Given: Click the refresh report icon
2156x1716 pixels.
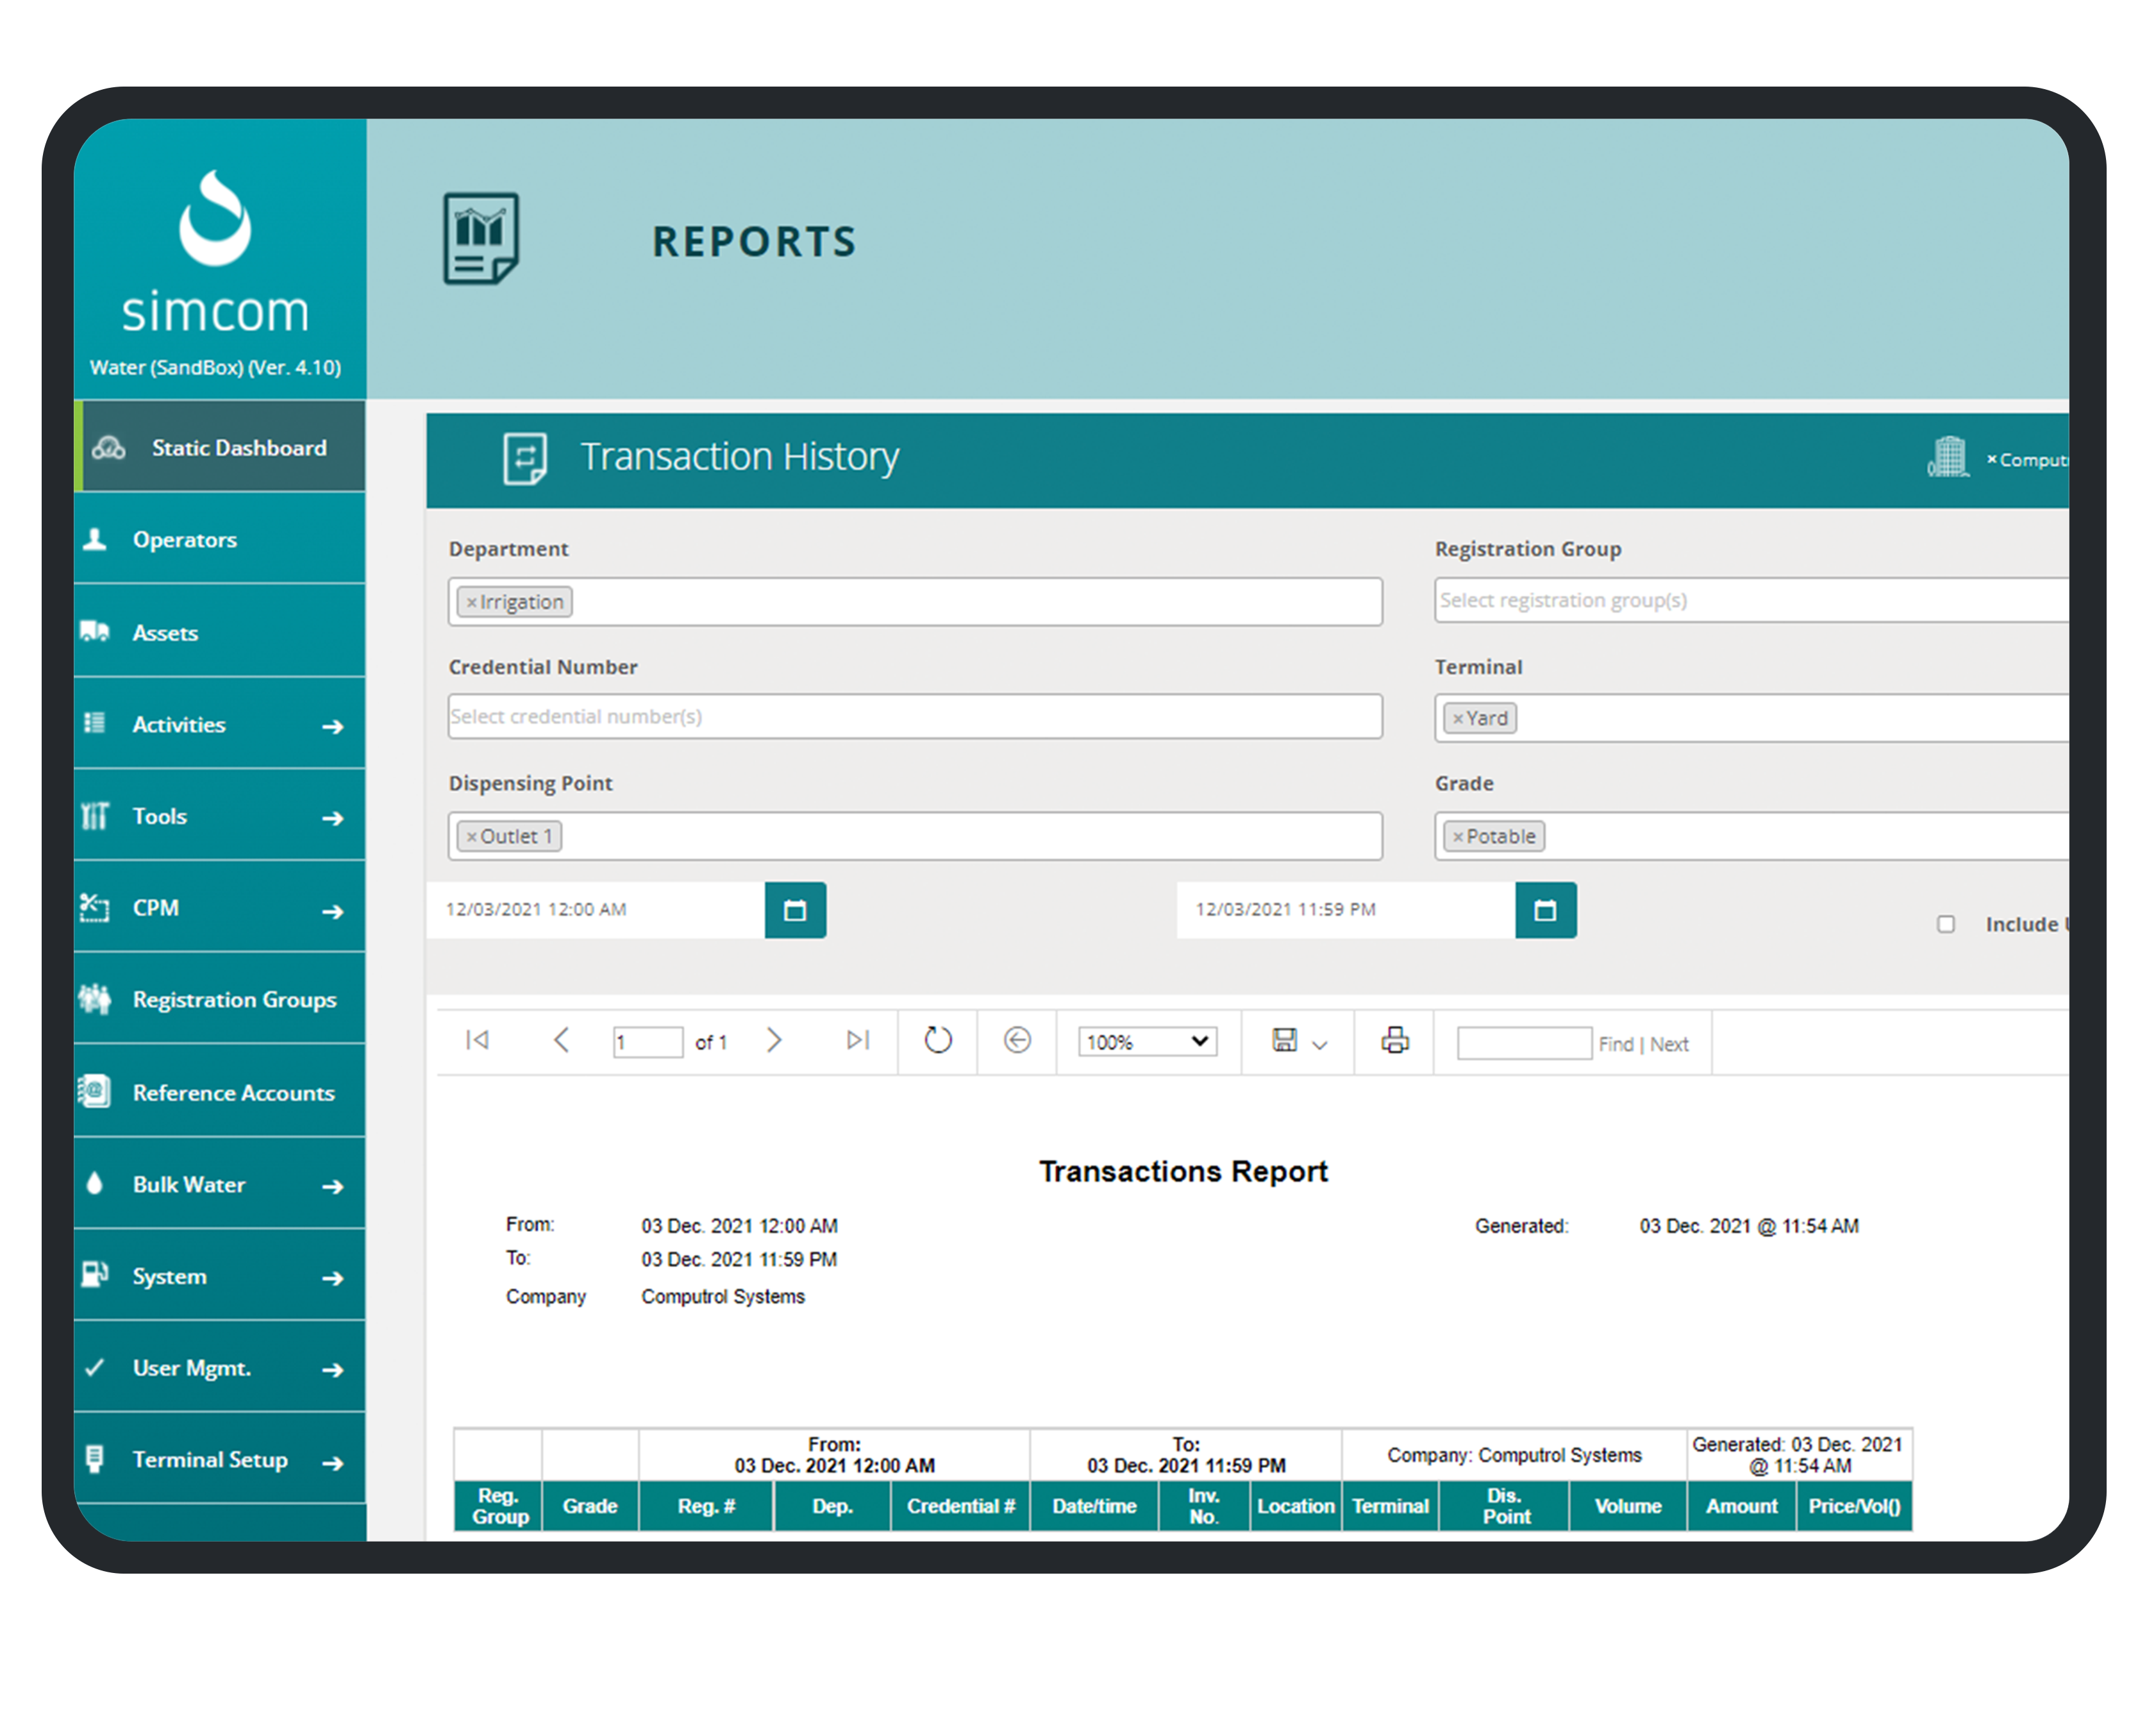Looking at the screenshot, I should tap(937, 1041).
